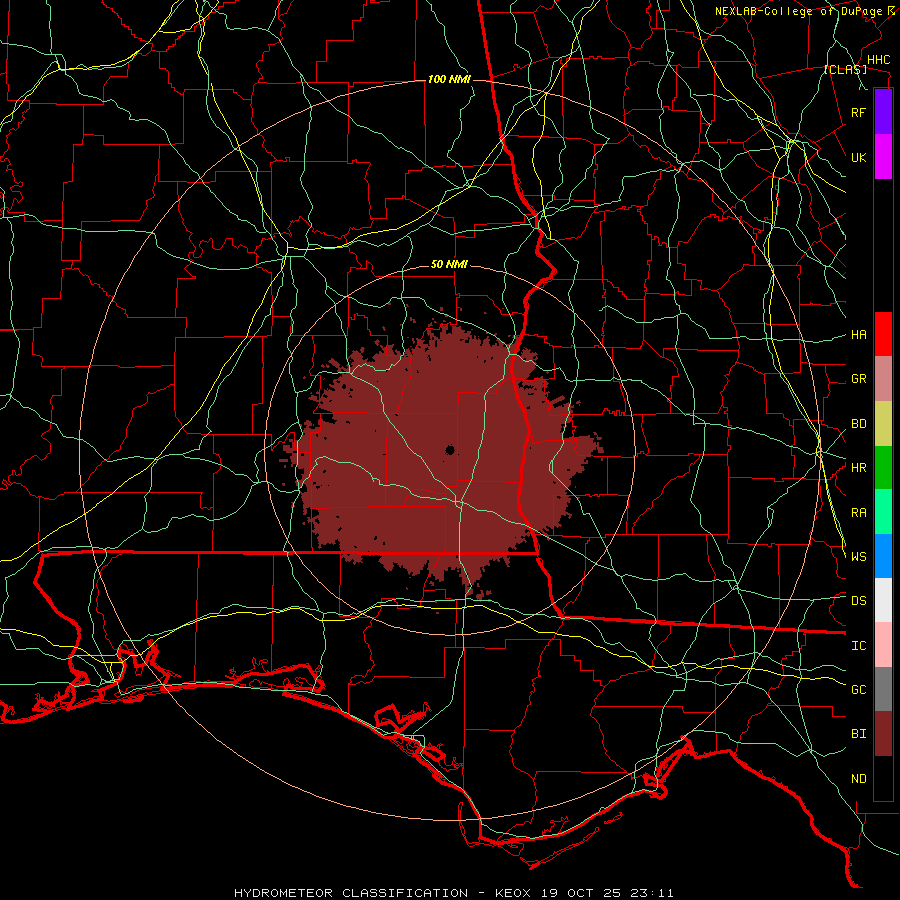Click the WS blue legend swatch
Viewport: 900px width, 900px height.
883,556
